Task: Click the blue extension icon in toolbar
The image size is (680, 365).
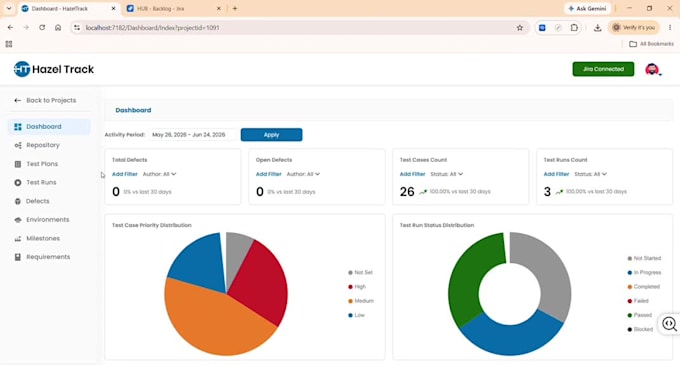Action: [x=542, y=28]
